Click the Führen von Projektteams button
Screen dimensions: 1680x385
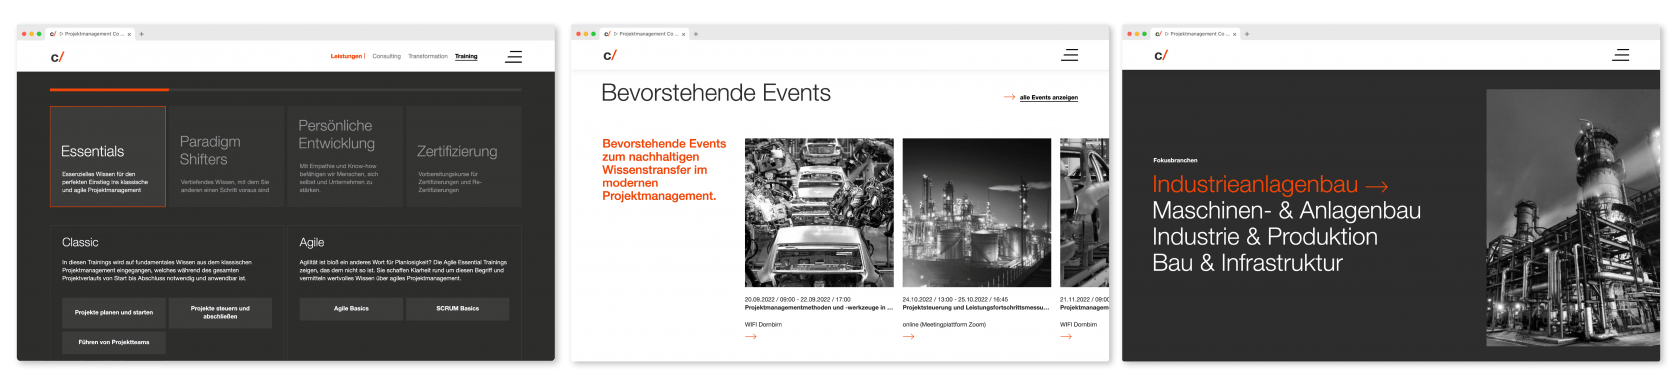(x=114, y=342)
